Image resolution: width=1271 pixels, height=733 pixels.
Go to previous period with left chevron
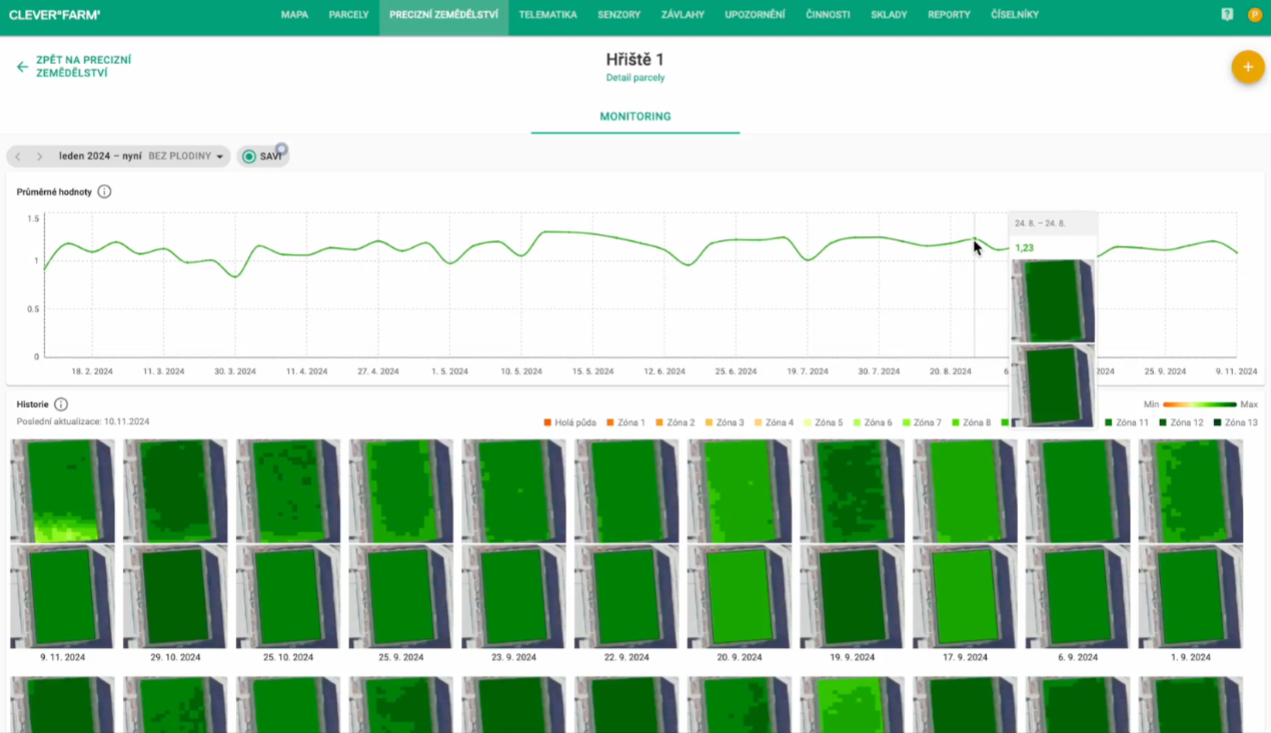[18, 156]
